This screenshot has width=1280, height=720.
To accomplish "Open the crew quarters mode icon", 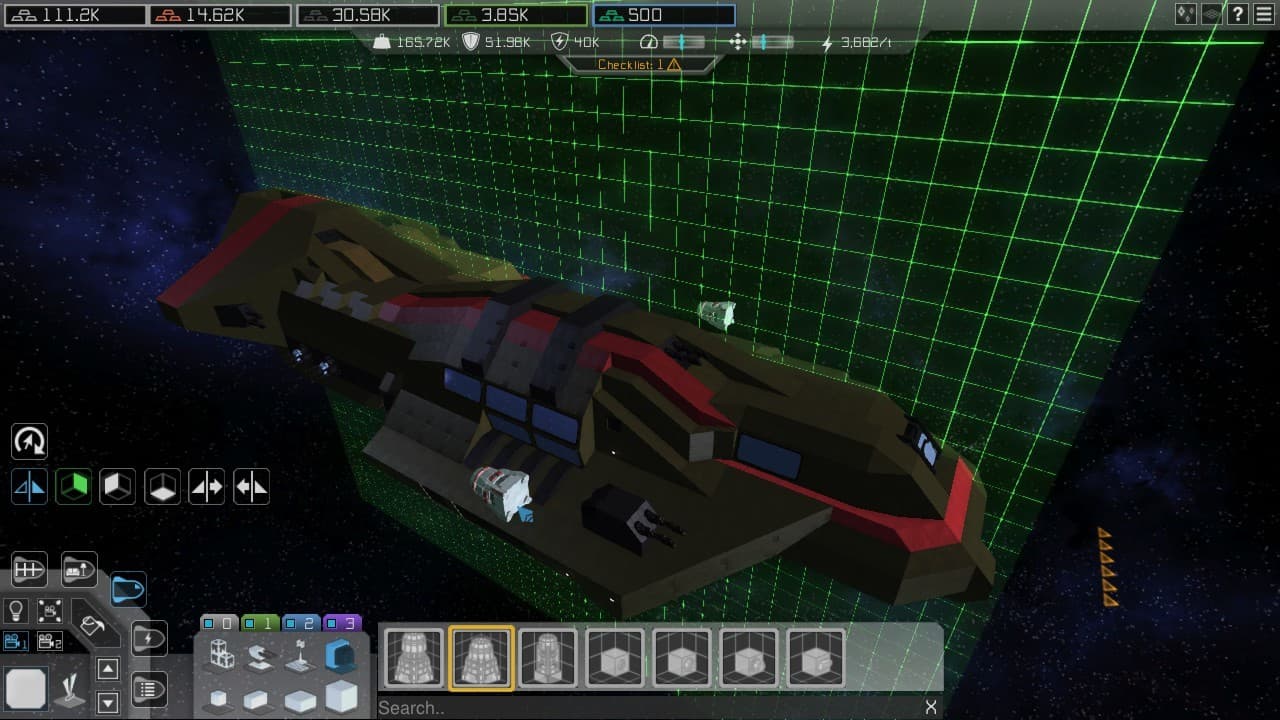I will (79, 570).
